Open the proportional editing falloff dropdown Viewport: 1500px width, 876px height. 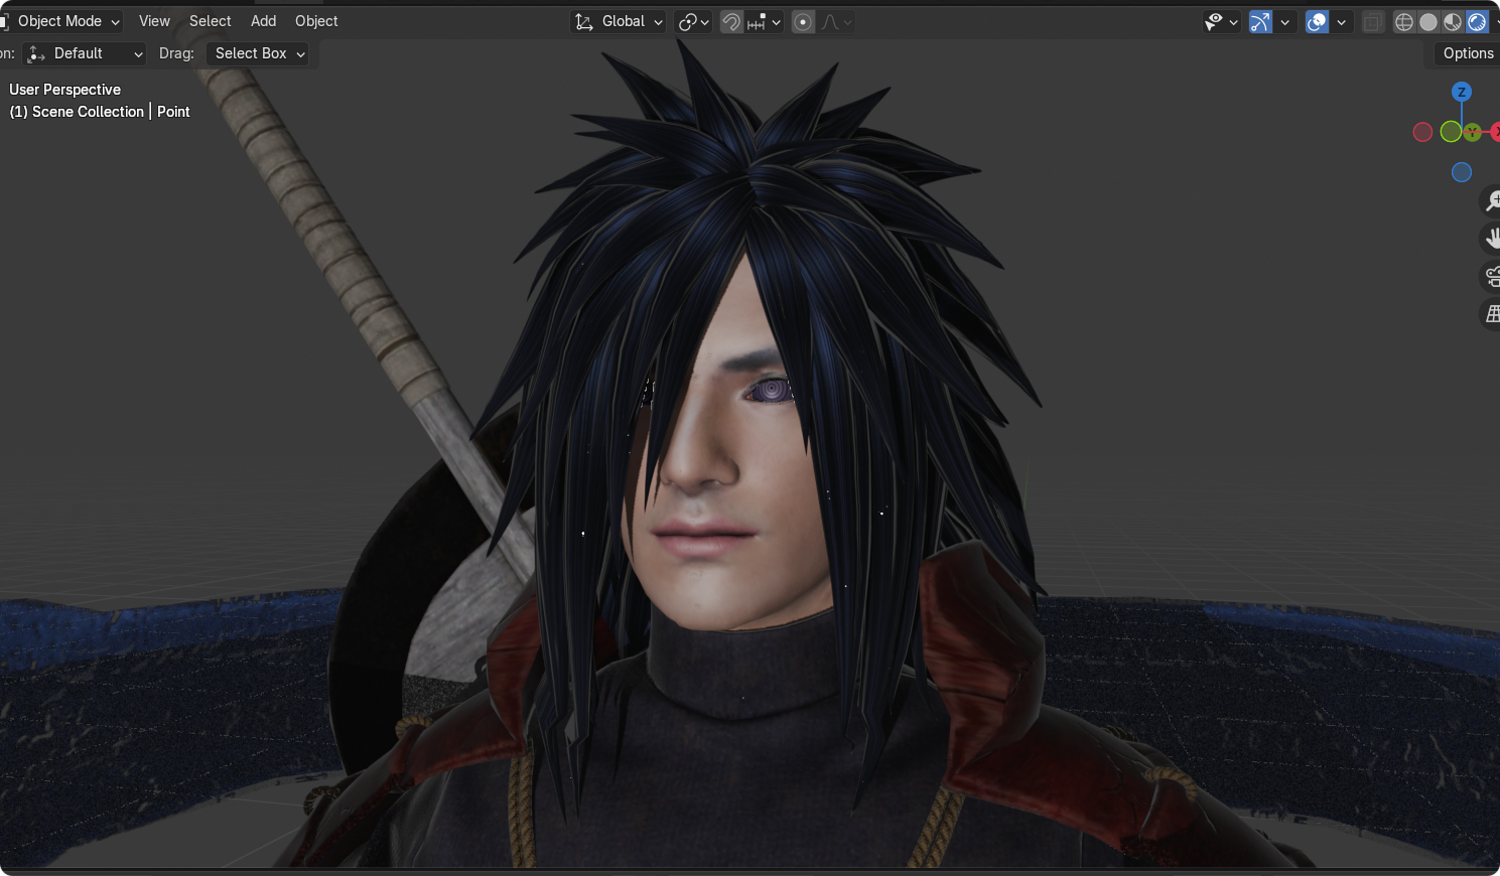pyautogui.click(x=837, y=21)
